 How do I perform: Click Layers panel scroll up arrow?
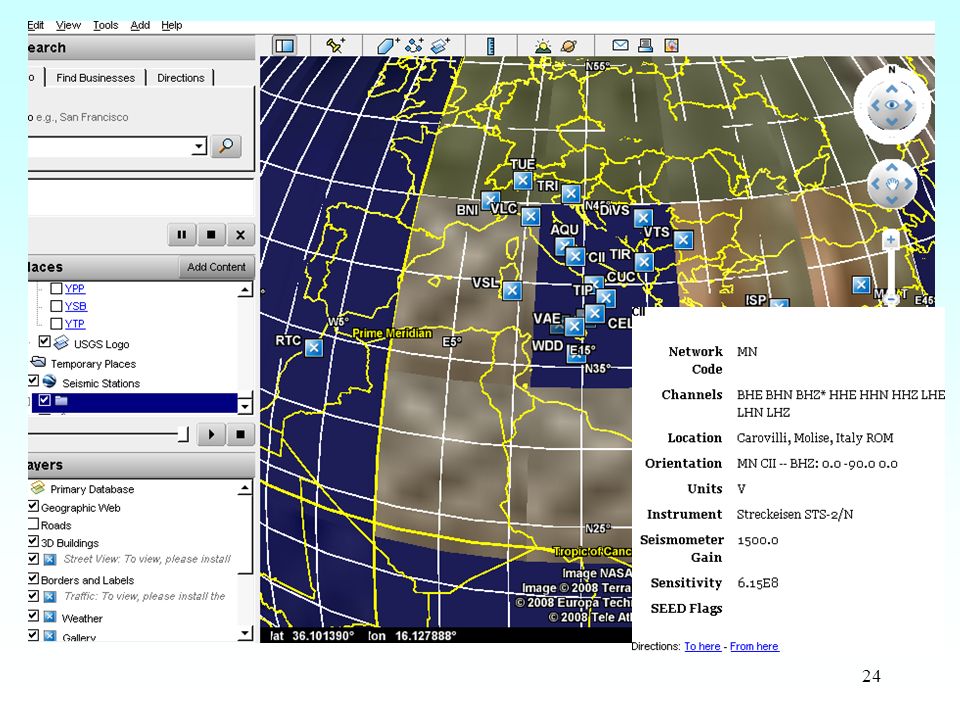pyautogui.click(x=245, y=488)
